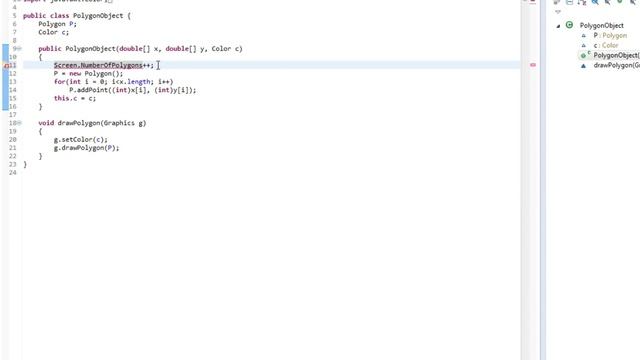Screen dimensions: 640x360
Task: Select the c : Color field in outline
Action: [606, 45]
